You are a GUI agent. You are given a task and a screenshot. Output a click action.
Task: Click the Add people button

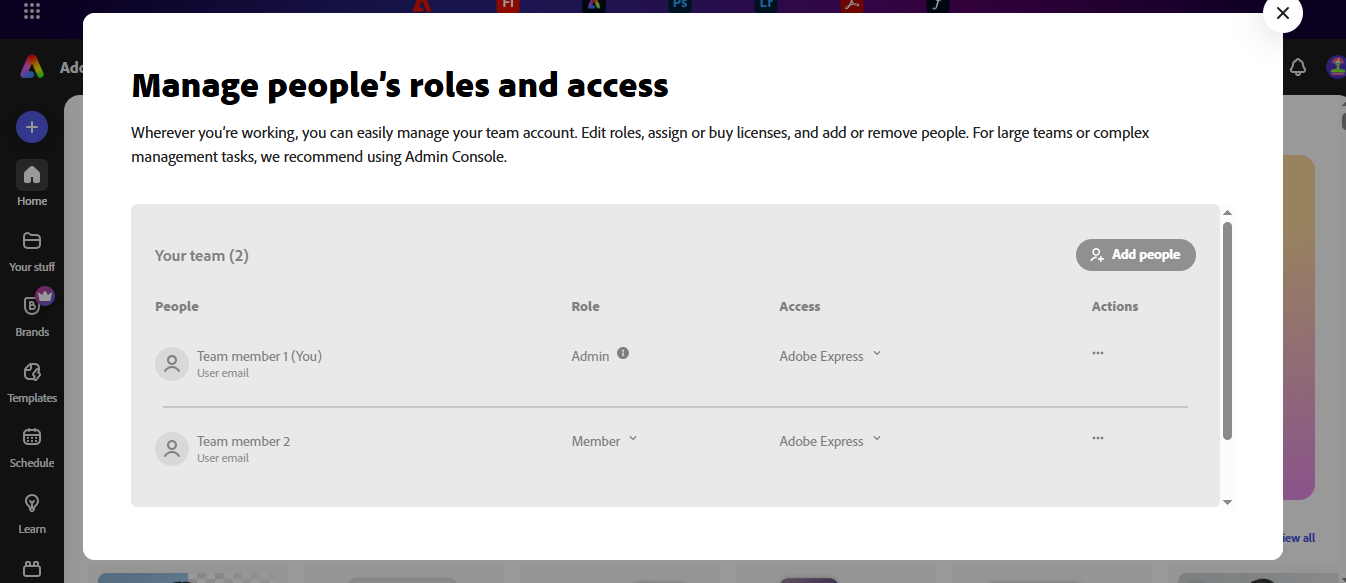click(1135, 255)
